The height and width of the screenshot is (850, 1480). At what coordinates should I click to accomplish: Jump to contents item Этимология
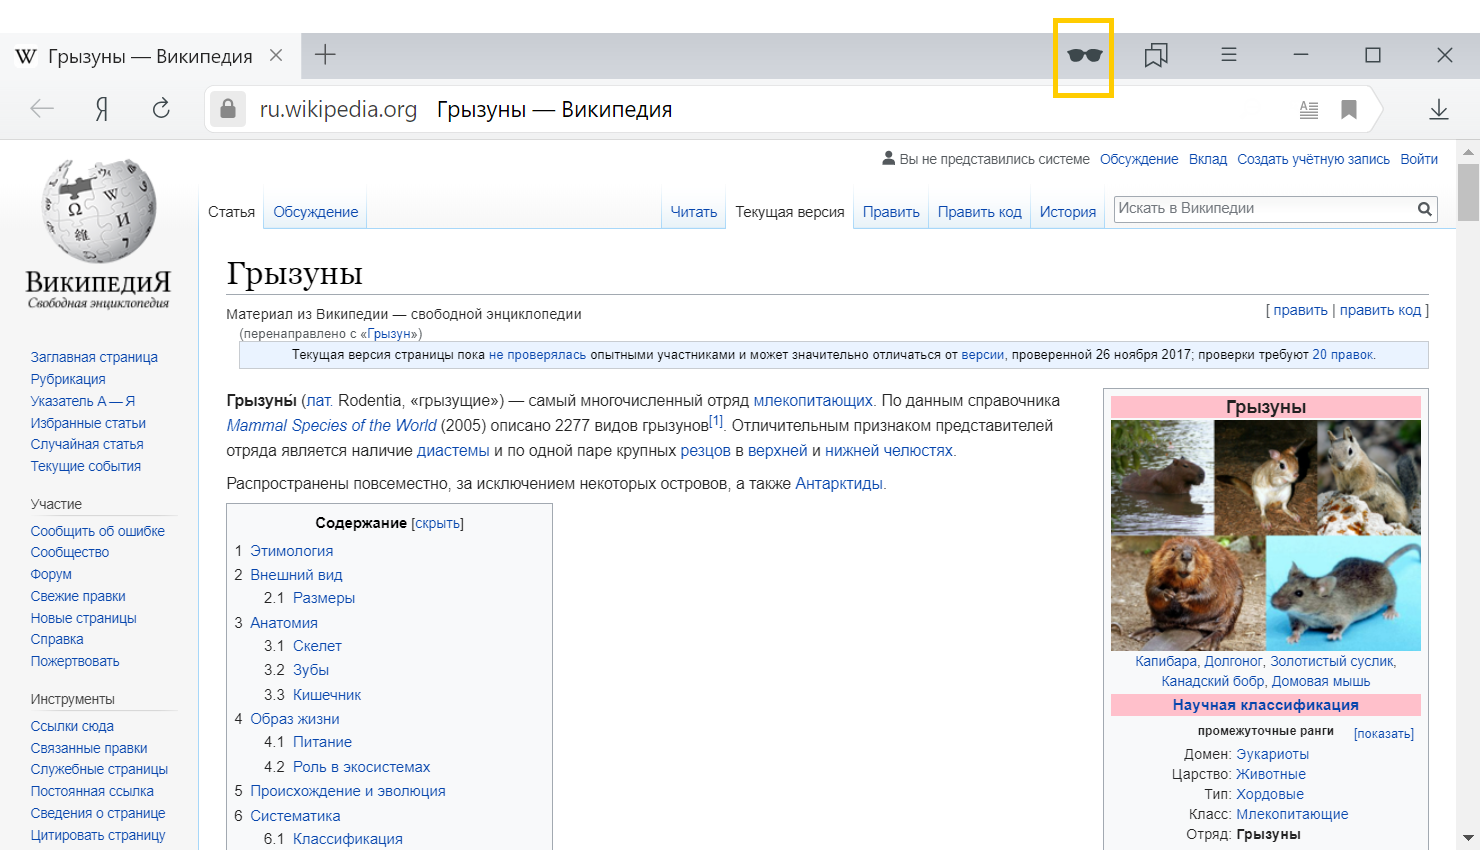pyautogui.click(x=291, y=551)
